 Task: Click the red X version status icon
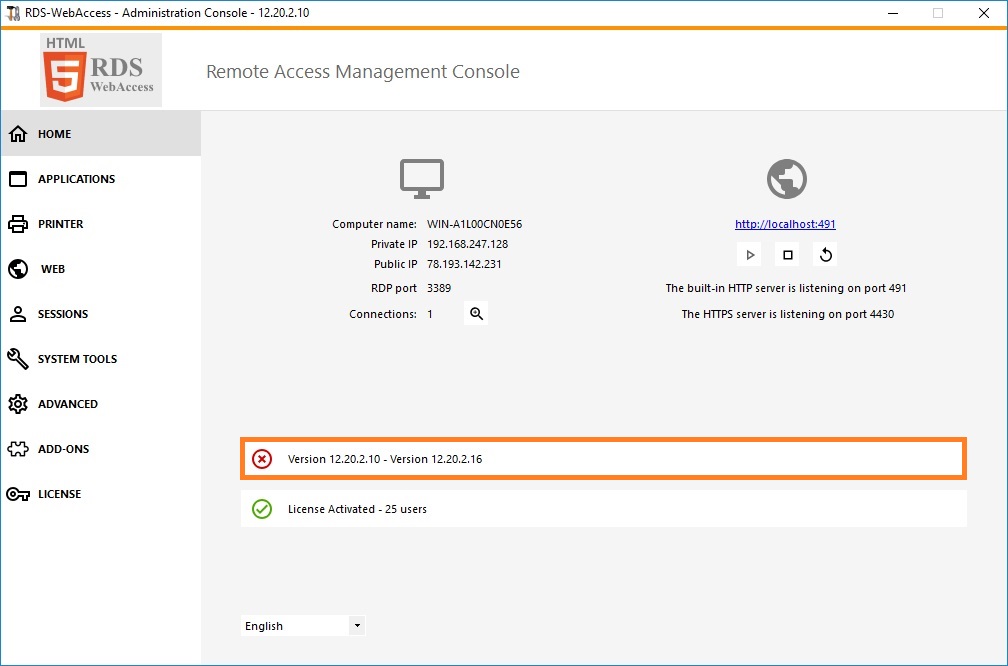[262, 459]
